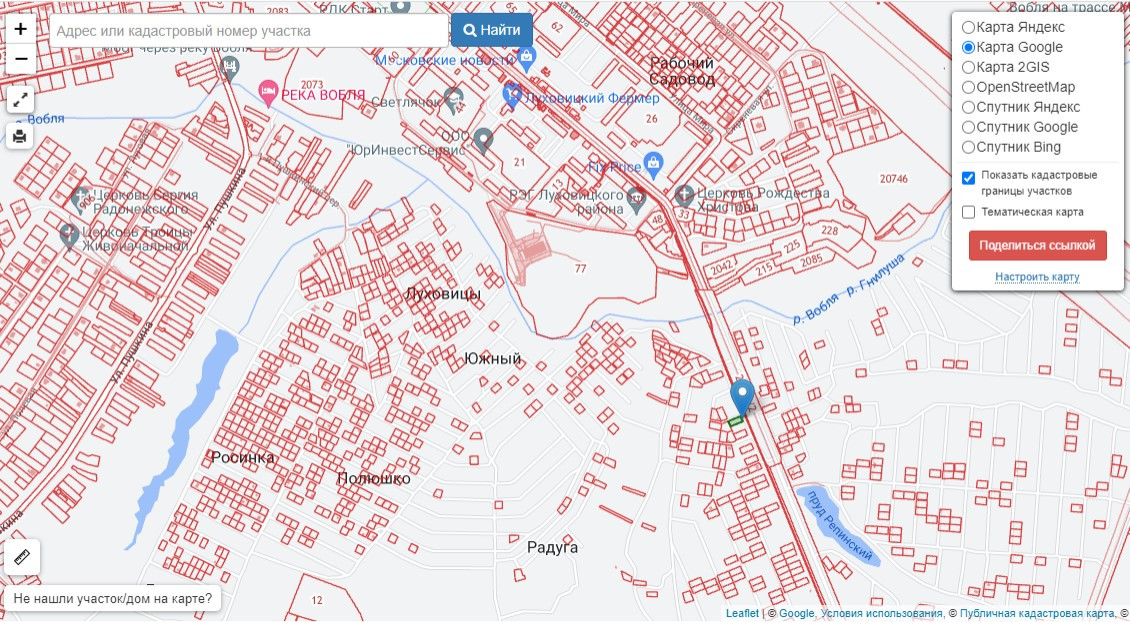Activate the ruler measure tool
The height and width of the screenshot is (622, 1130).
22,557
